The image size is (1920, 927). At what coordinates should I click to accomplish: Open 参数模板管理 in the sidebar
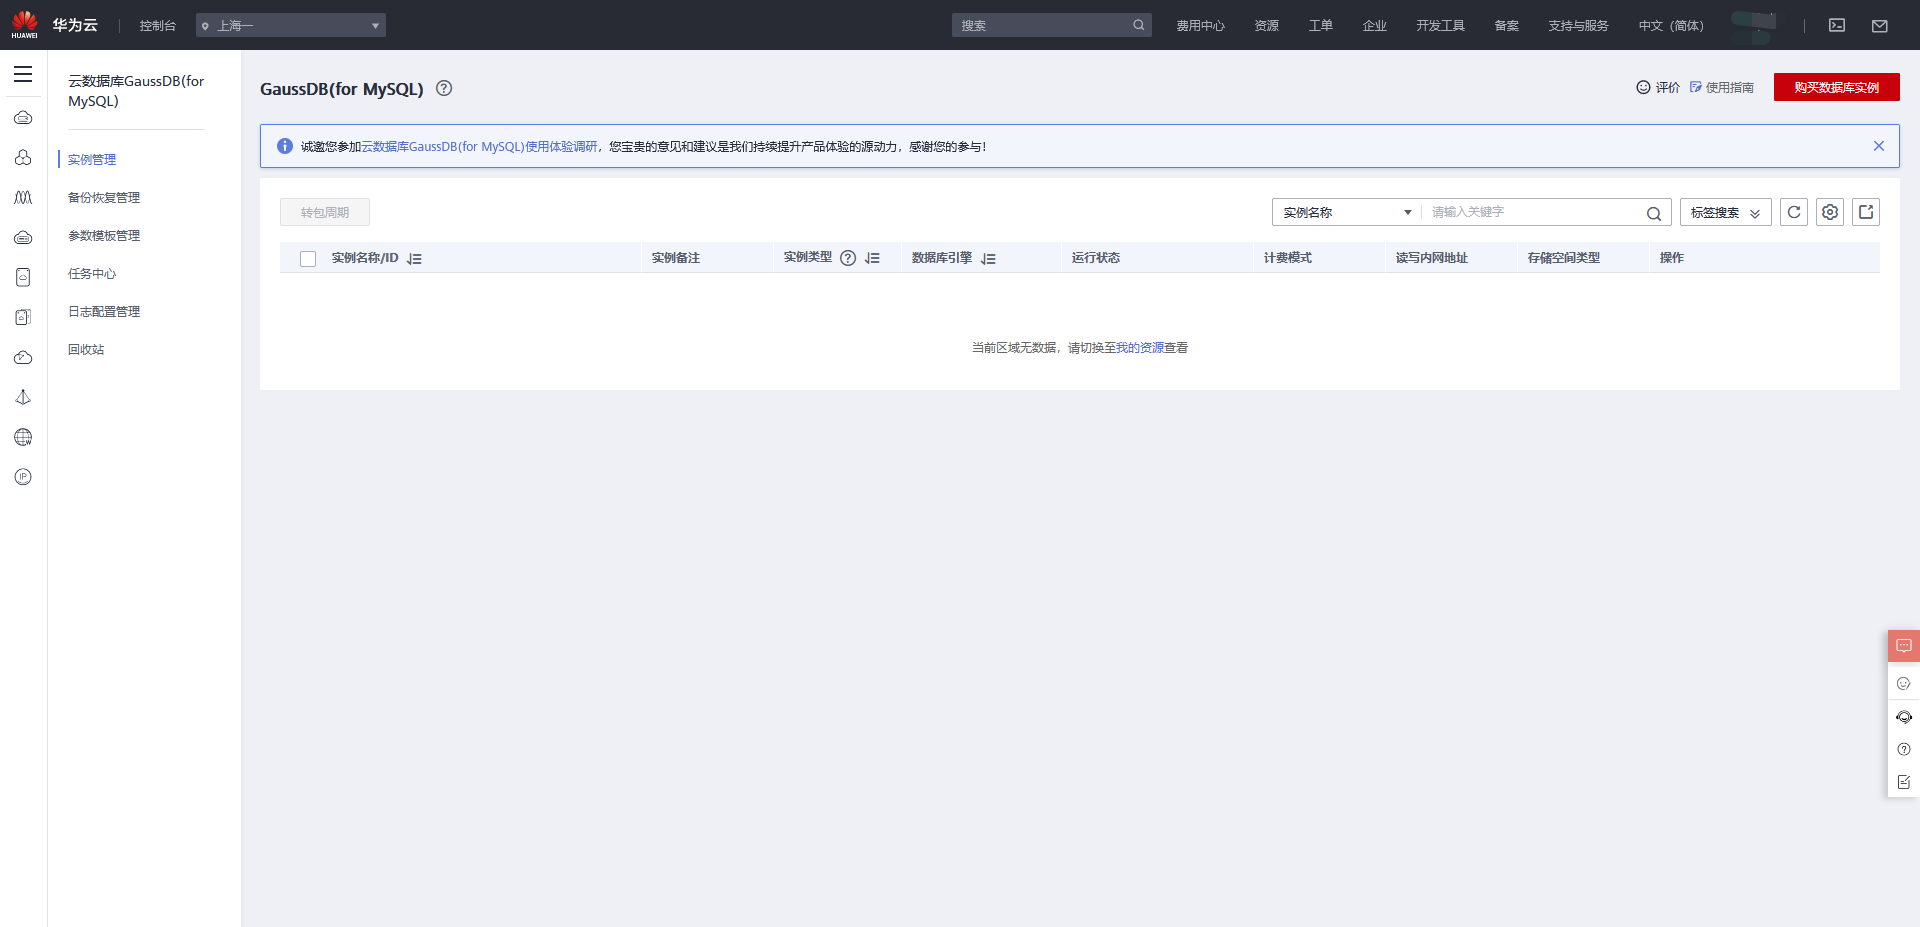click(104, 236)
